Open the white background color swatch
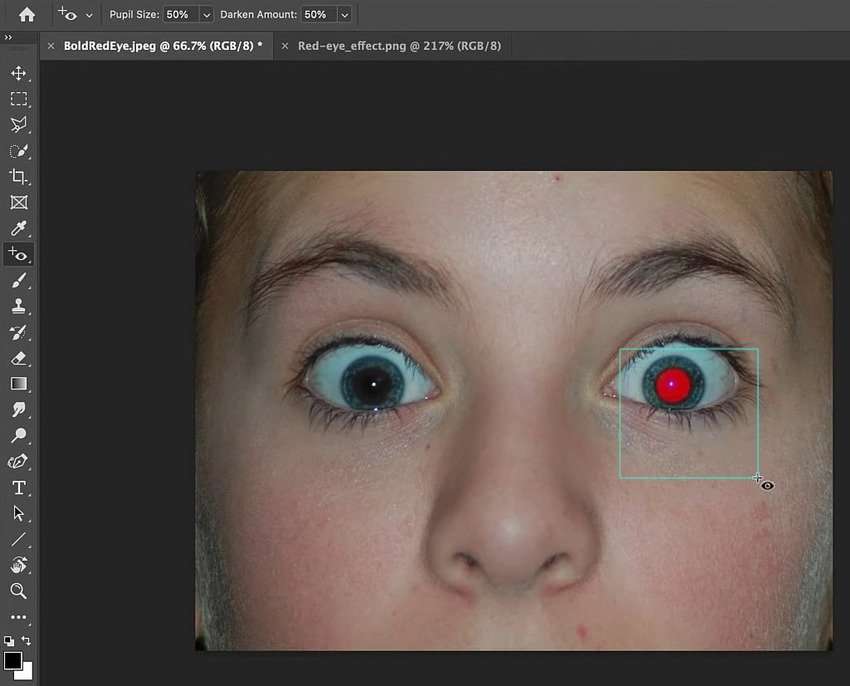 (x=27, y=674)
